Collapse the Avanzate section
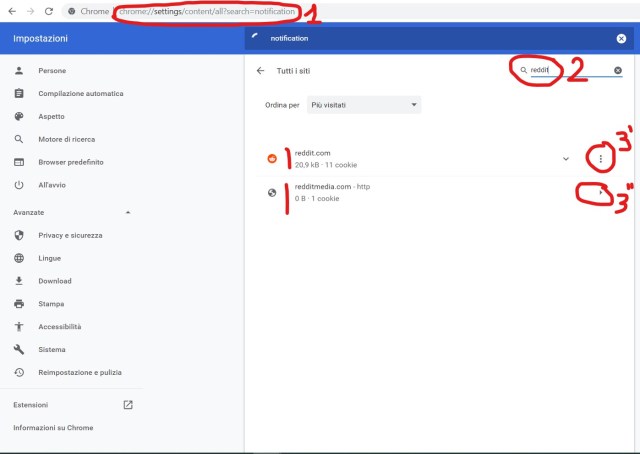The image size is (640, 454). pyautogui.click(x=127, y=213)
